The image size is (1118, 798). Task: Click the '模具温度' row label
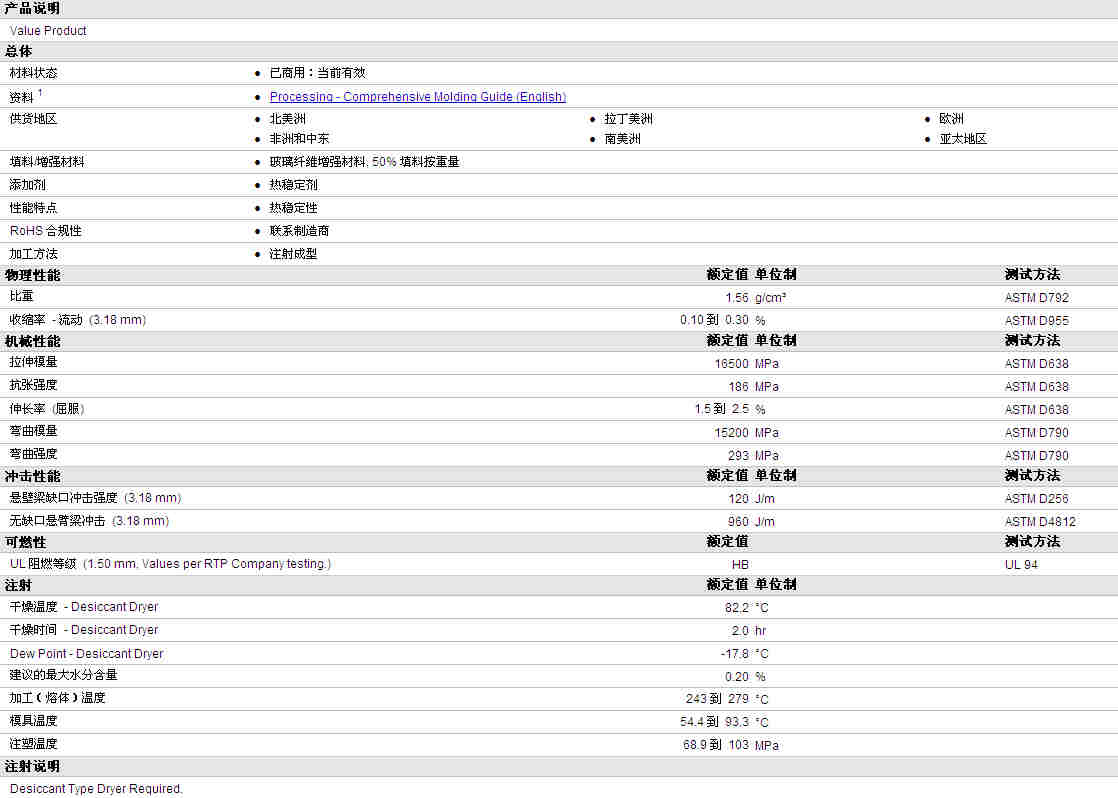pyautogui.click(x=33, y=721)
